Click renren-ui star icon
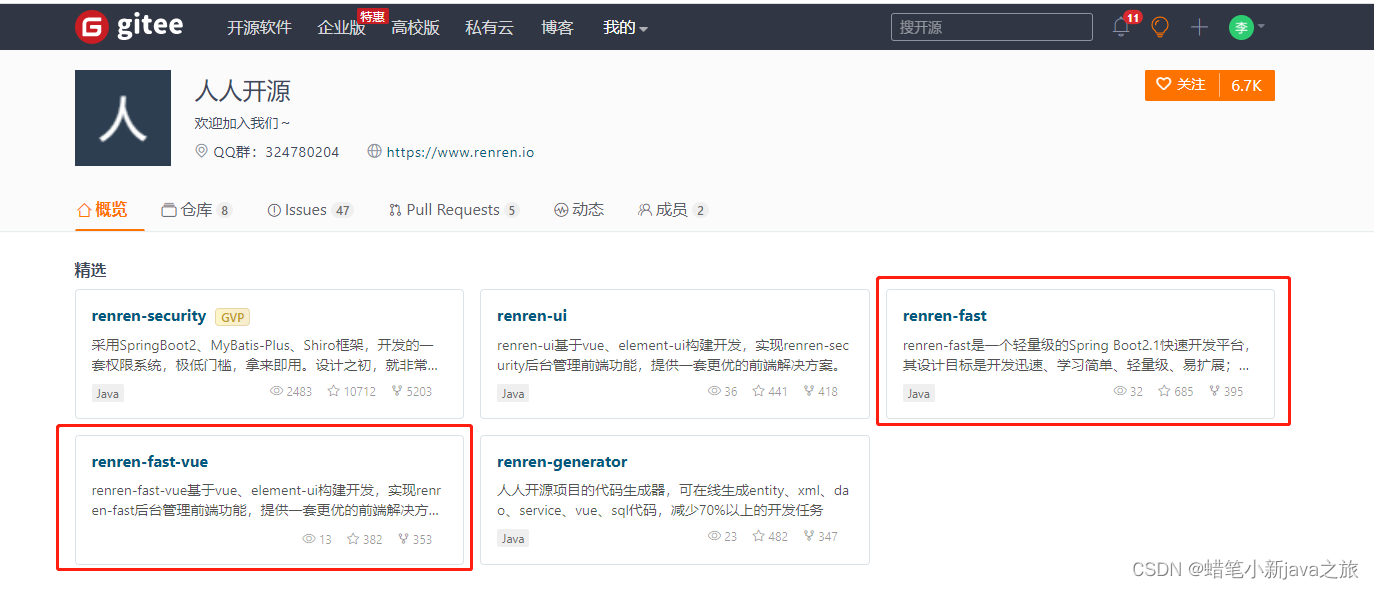This screenshot has height=589, width=1374. (x=759, y=391)
